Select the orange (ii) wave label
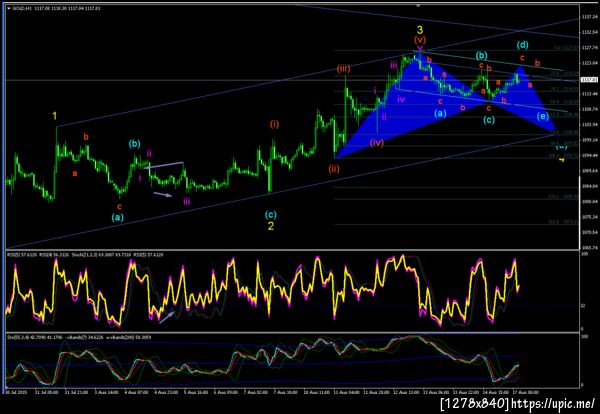Image resolution: width=600 pixels, height=414 pixels. [x=333, y=169]
